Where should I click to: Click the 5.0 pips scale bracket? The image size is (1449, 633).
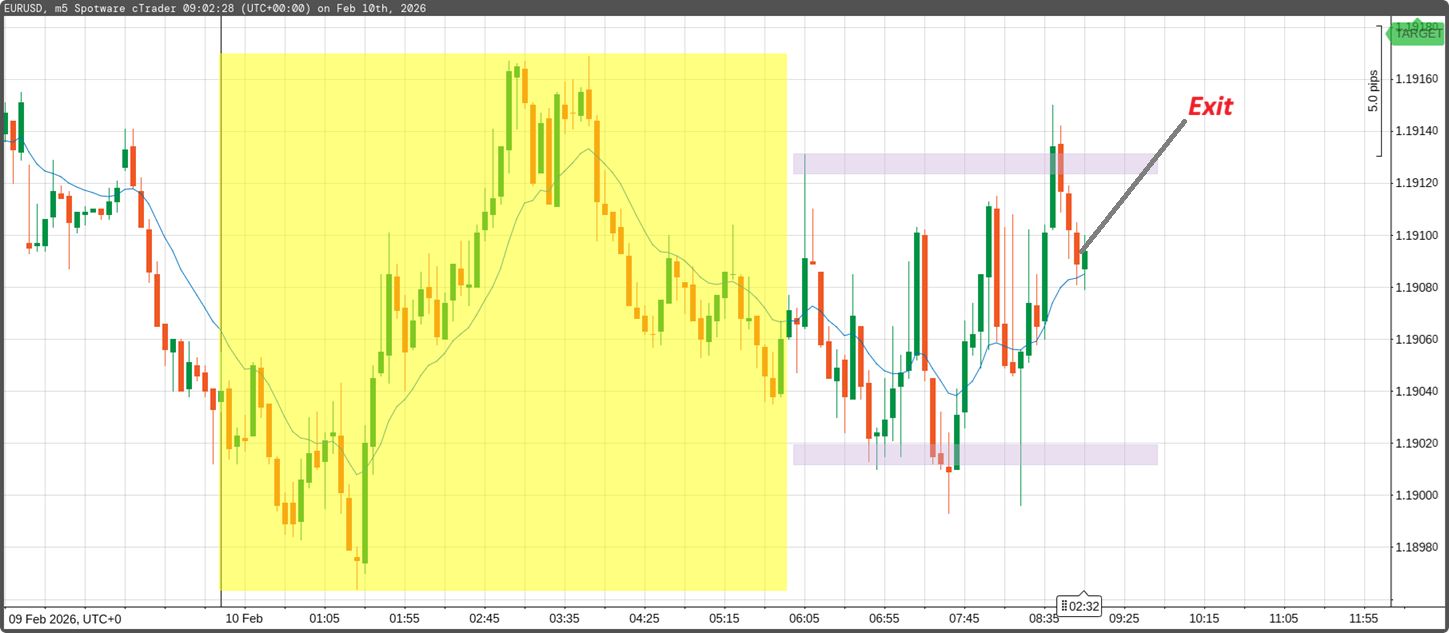pos(1379,92)
